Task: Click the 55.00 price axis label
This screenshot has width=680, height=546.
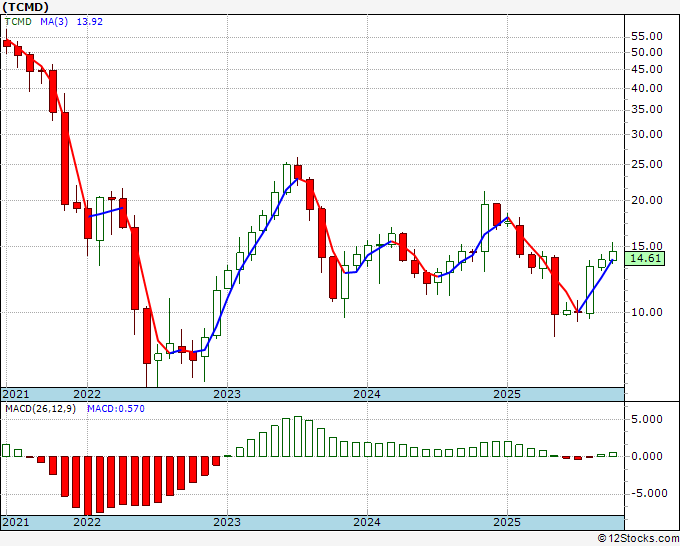Action: 647,36
